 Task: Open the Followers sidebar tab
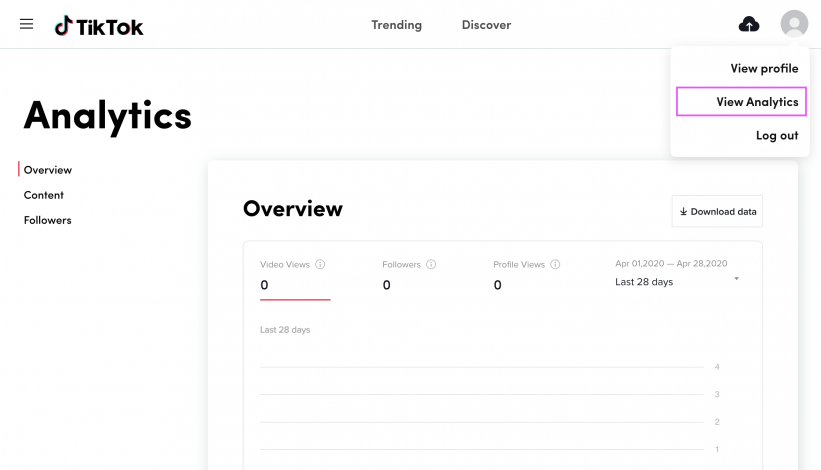(x=48, y=220)
